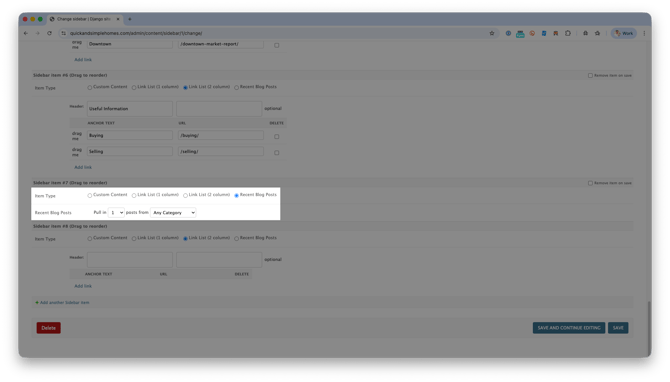Screen dimensions: 670x382
Task: Check Remove item on save for item #6
Action: 591,76
